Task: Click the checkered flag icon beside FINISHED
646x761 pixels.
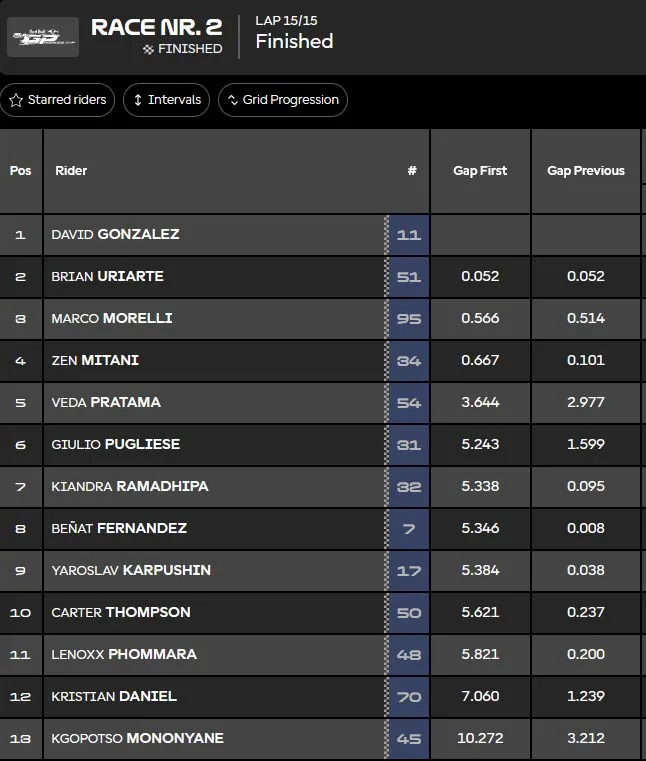Action: [149, 49]
